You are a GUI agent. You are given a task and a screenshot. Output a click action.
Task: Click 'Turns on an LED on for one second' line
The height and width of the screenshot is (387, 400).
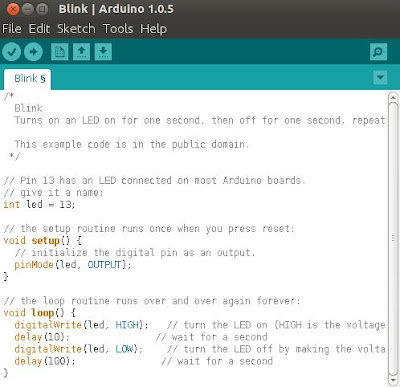tap(109, 120)
